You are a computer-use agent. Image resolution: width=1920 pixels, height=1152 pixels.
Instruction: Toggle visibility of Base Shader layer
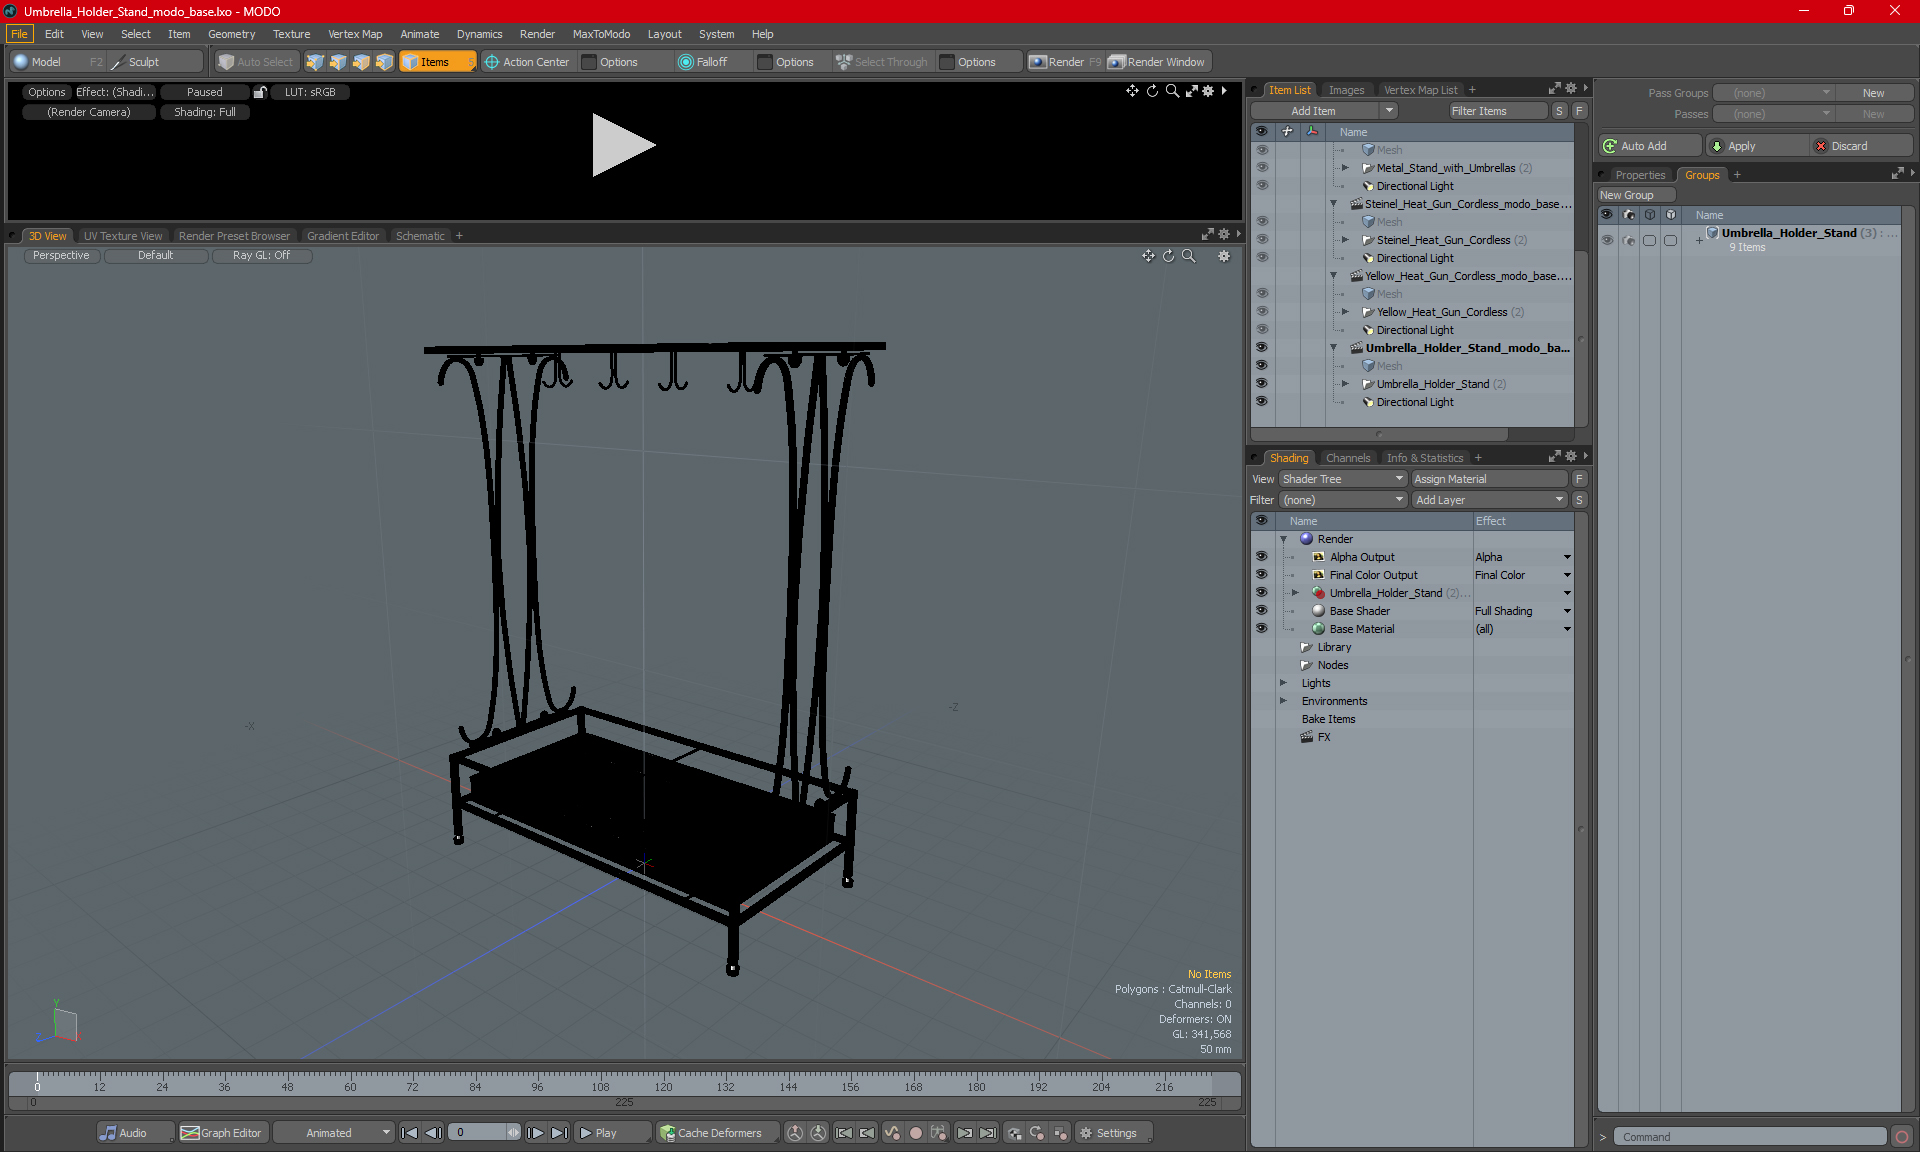[x=1261, y=611]
